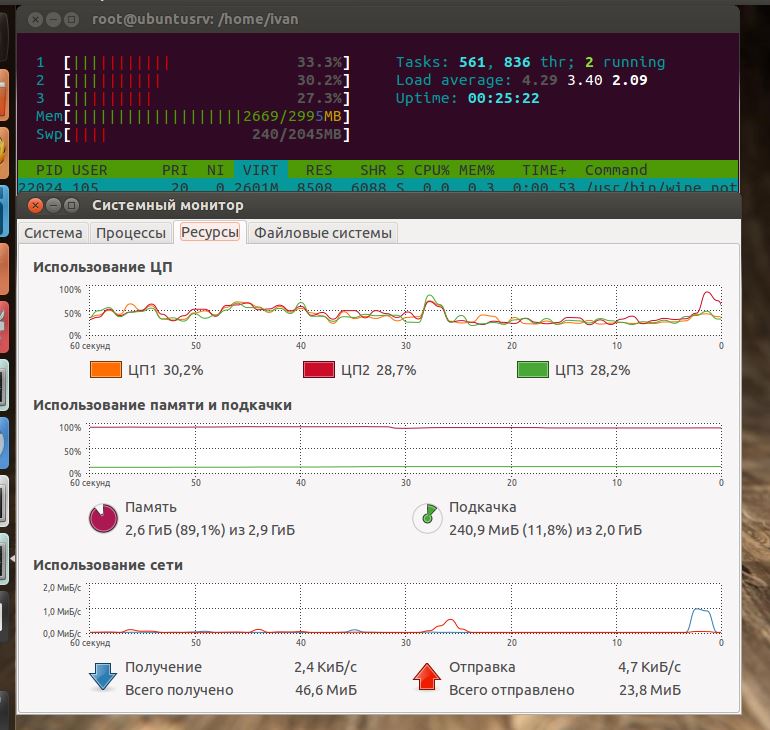Image resolution: width=770 pixels, height=730 pixels.
Task: Open the Процессы tab
Action: 130,233
